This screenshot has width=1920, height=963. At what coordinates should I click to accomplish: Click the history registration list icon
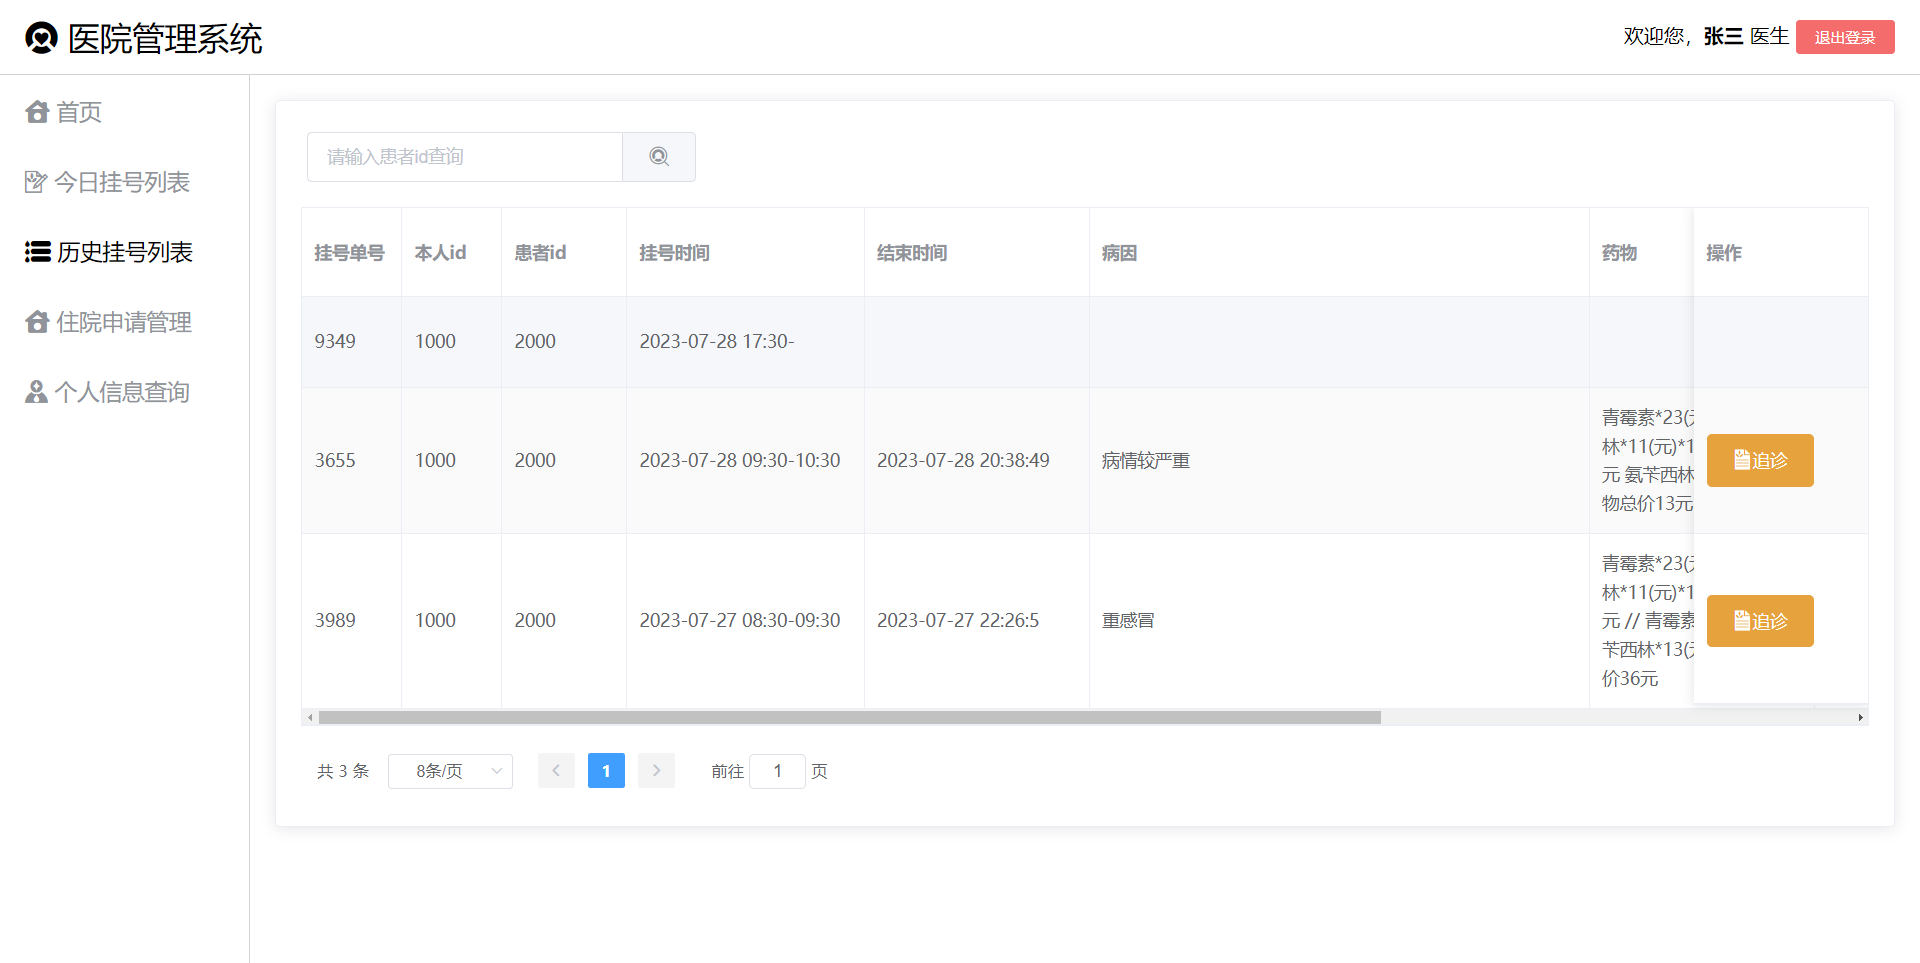click(x=36, y=252)
